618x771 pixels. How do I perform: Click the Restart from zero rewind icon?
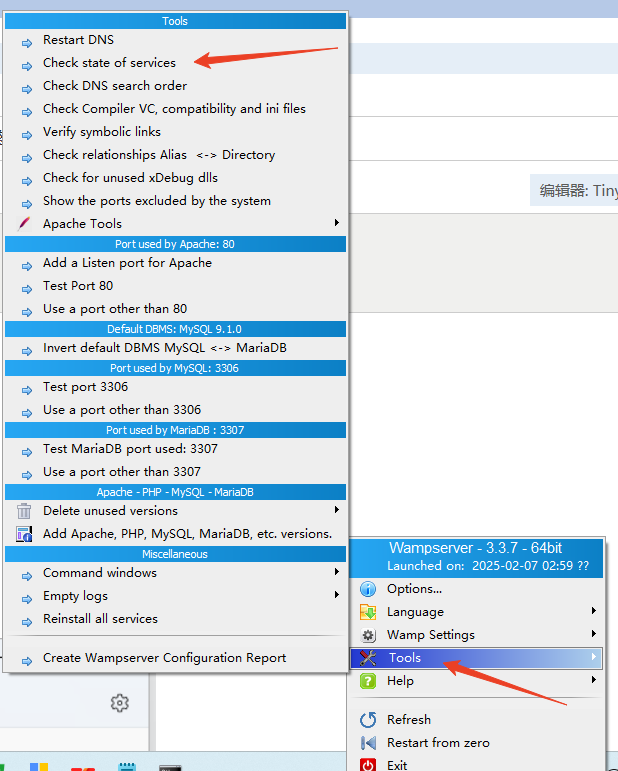pyautogui.click(x=368, y=743)
